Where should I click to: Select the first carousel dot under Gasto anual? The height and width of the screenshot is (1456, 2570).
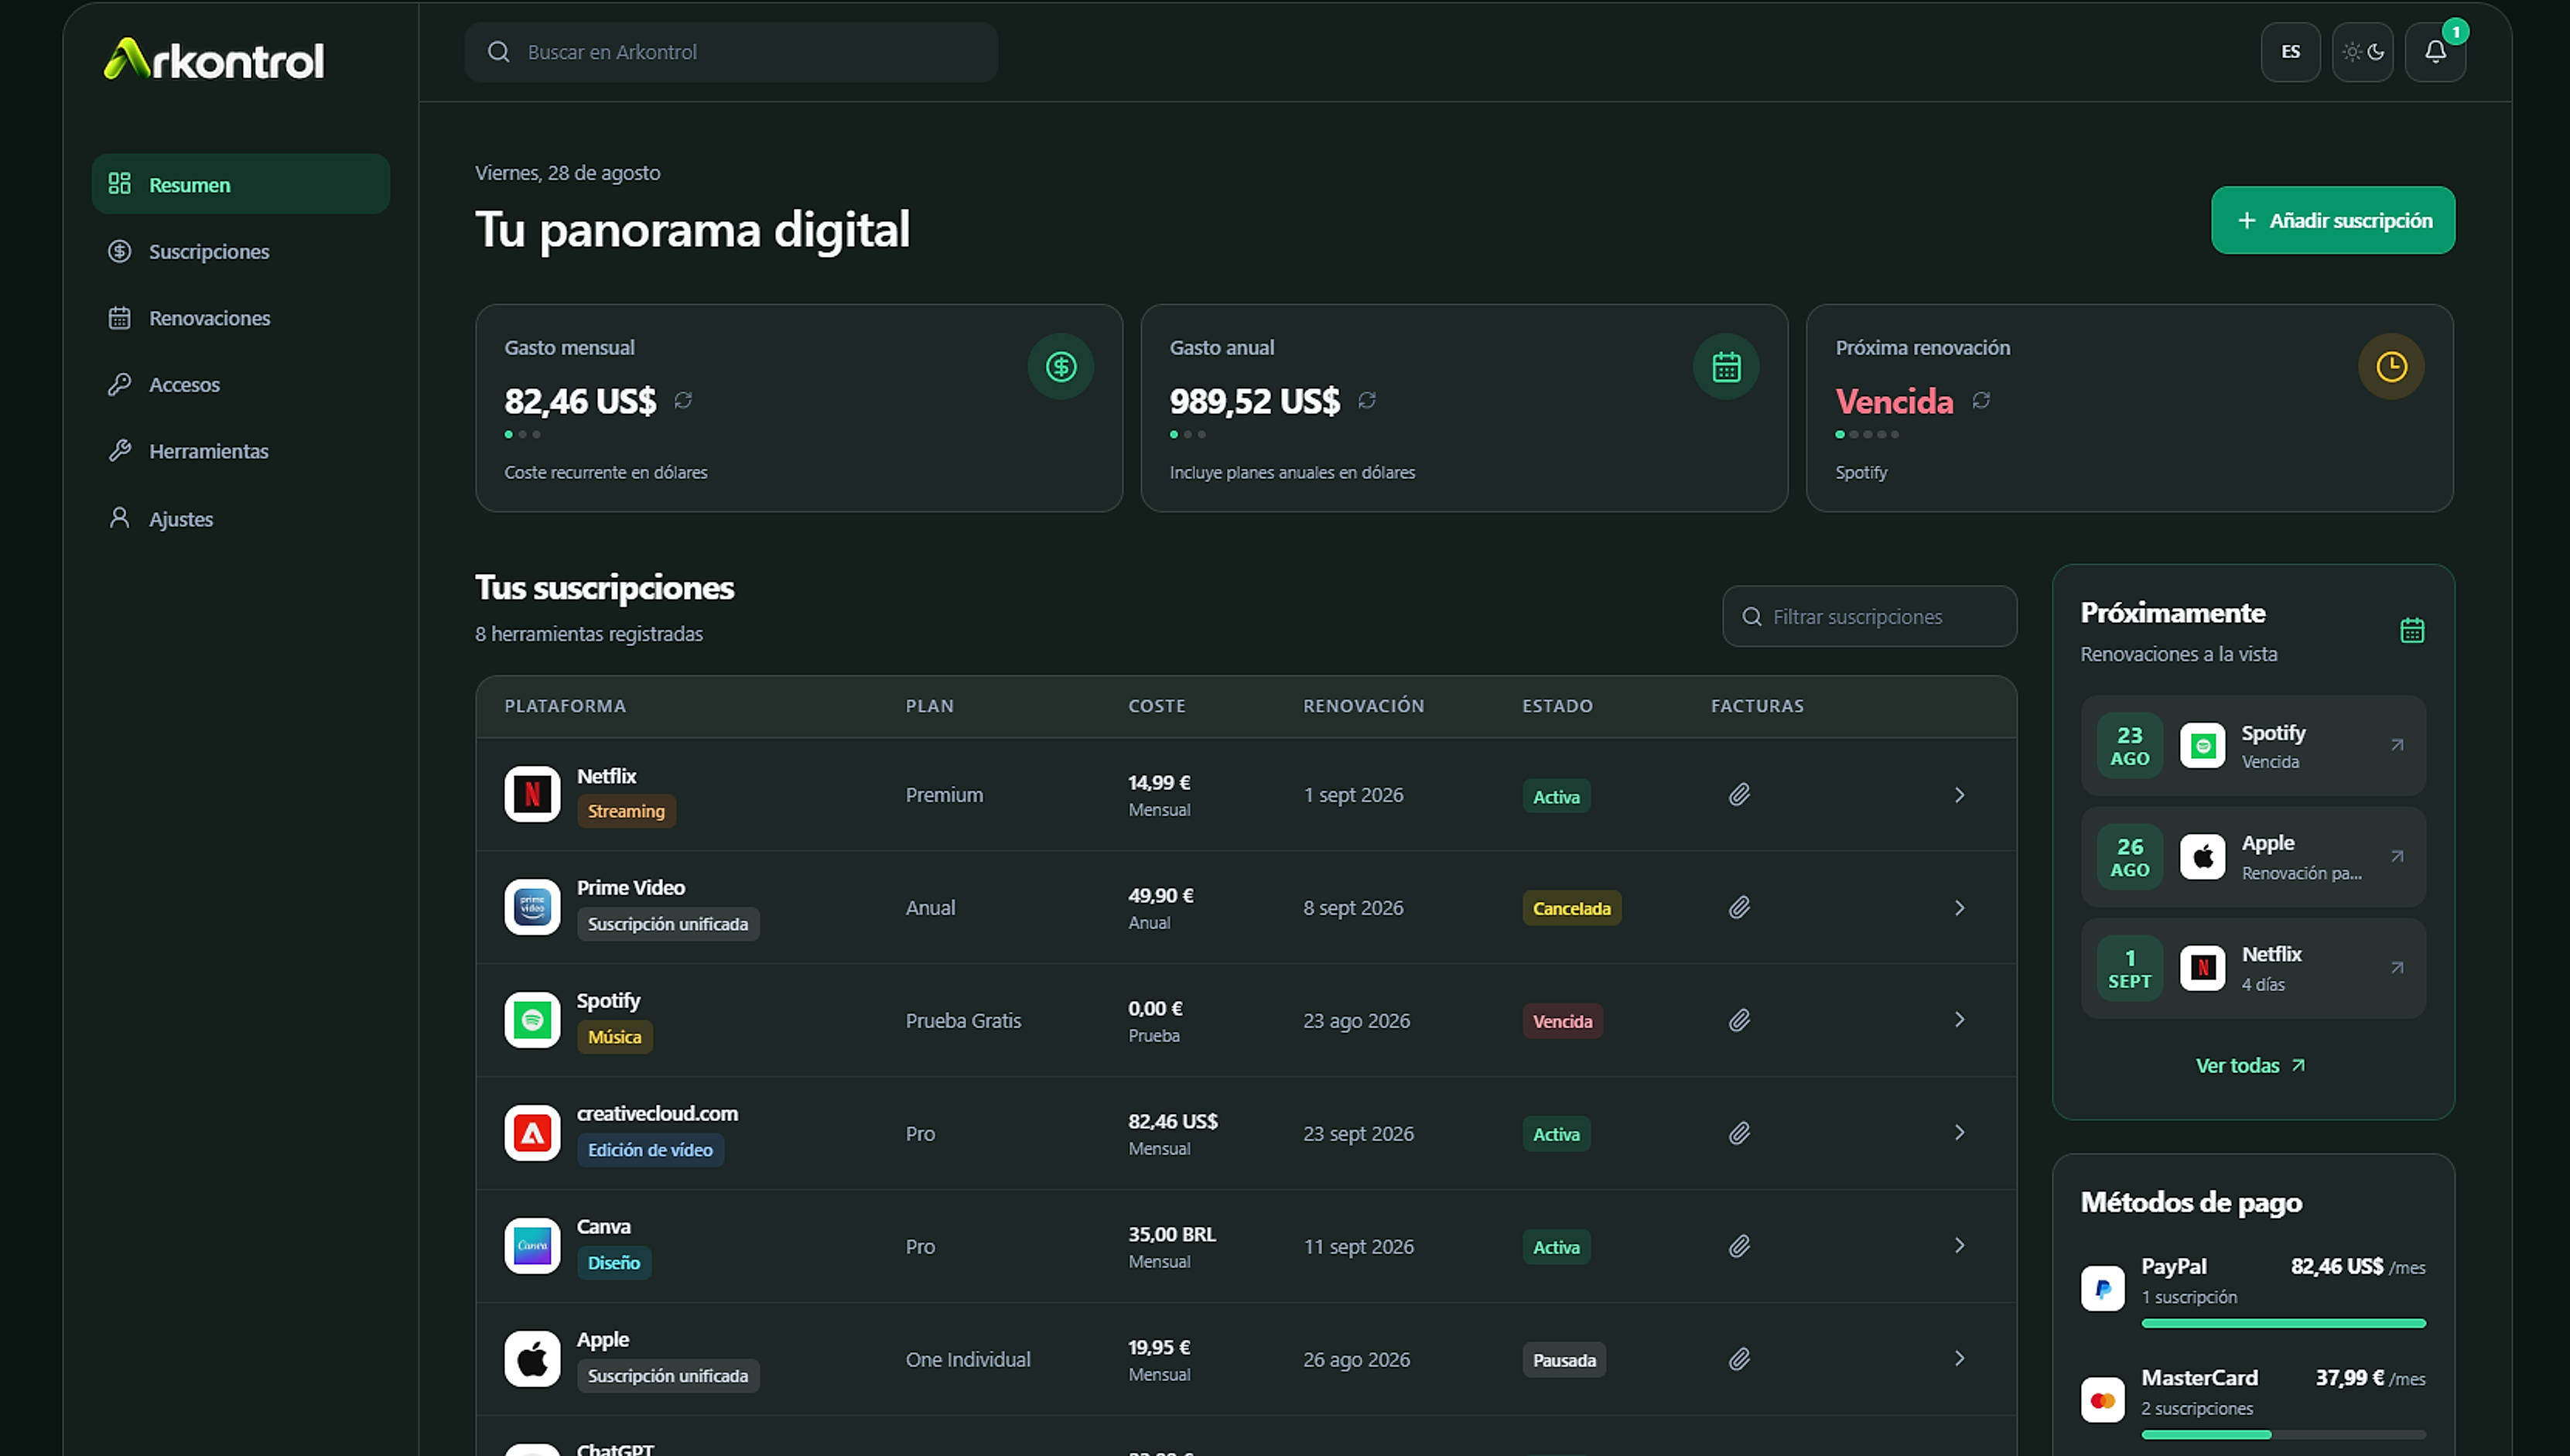coord(1174,435)
